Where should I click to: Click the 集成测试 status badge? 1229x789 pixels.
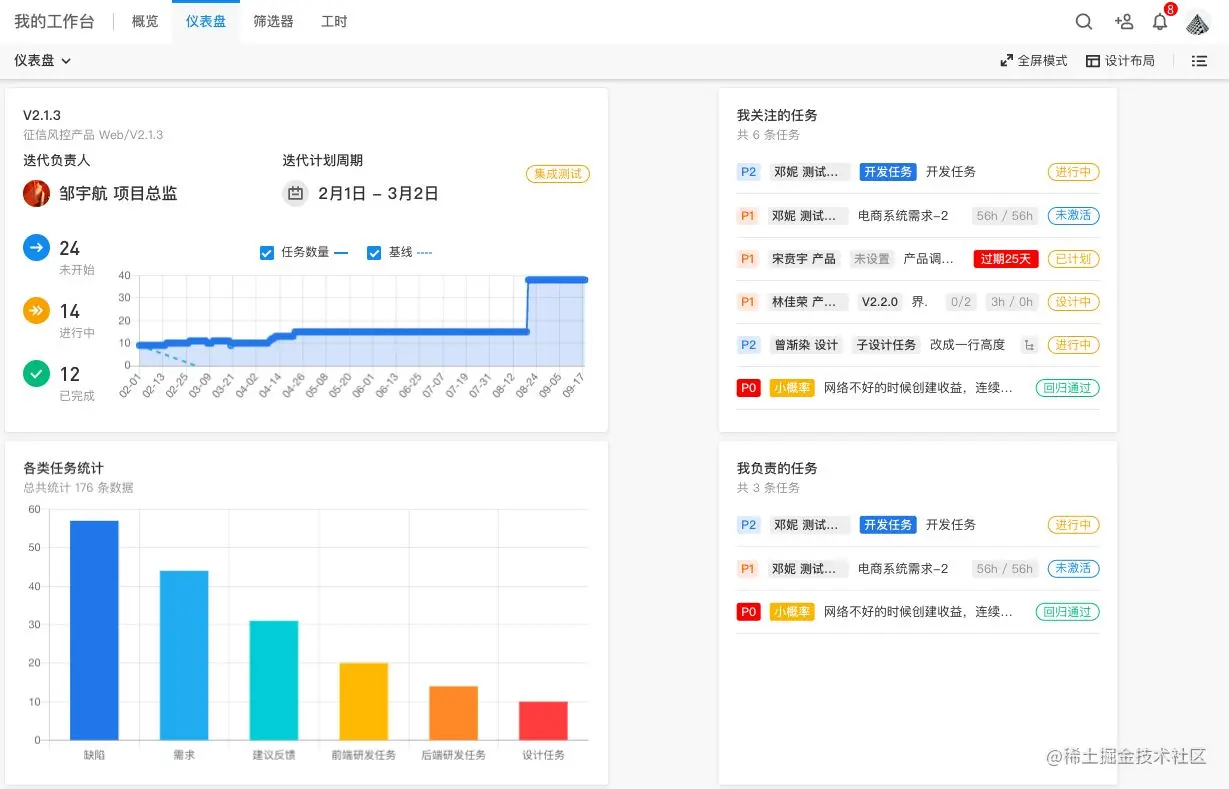coord(558,174)
